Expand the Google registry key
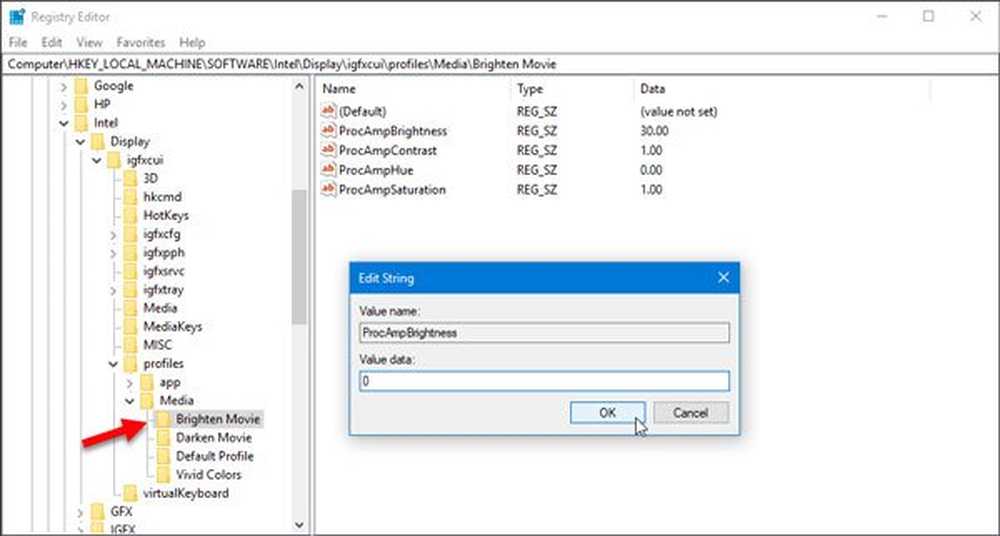1000x536 pixels. [x=64, y=86]
